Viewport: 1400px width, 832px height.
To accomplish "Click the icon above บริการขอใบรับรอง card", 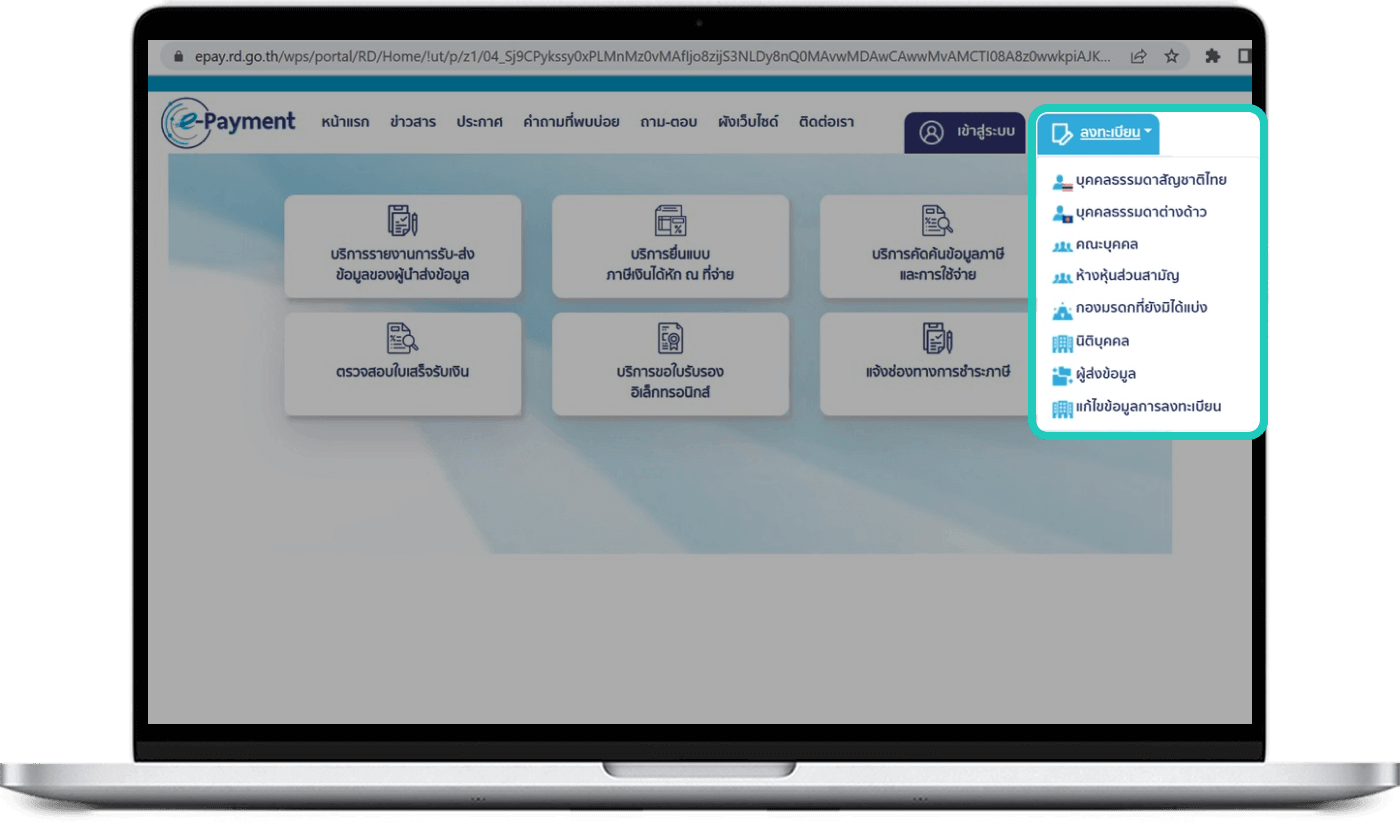I will tap(670, 338).
